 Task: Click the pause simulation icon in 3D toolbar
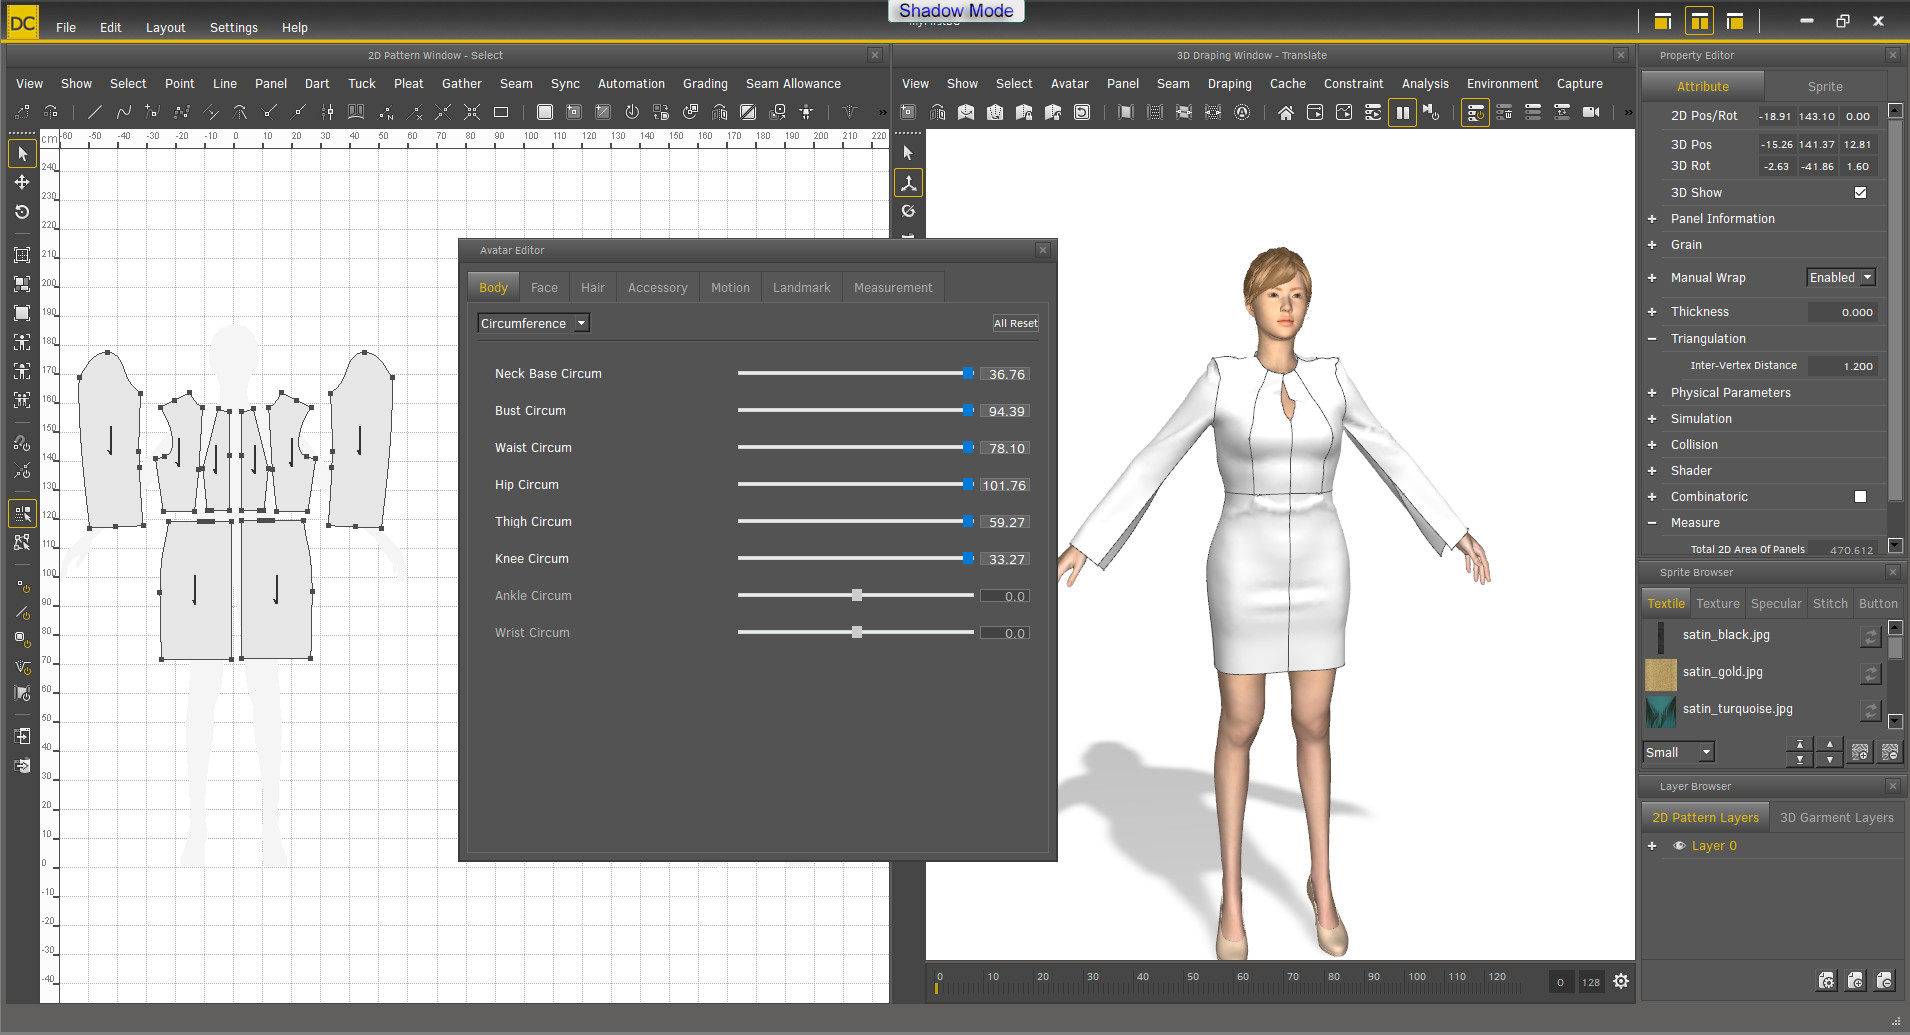pyautogui.click(x=1402, y=113)
